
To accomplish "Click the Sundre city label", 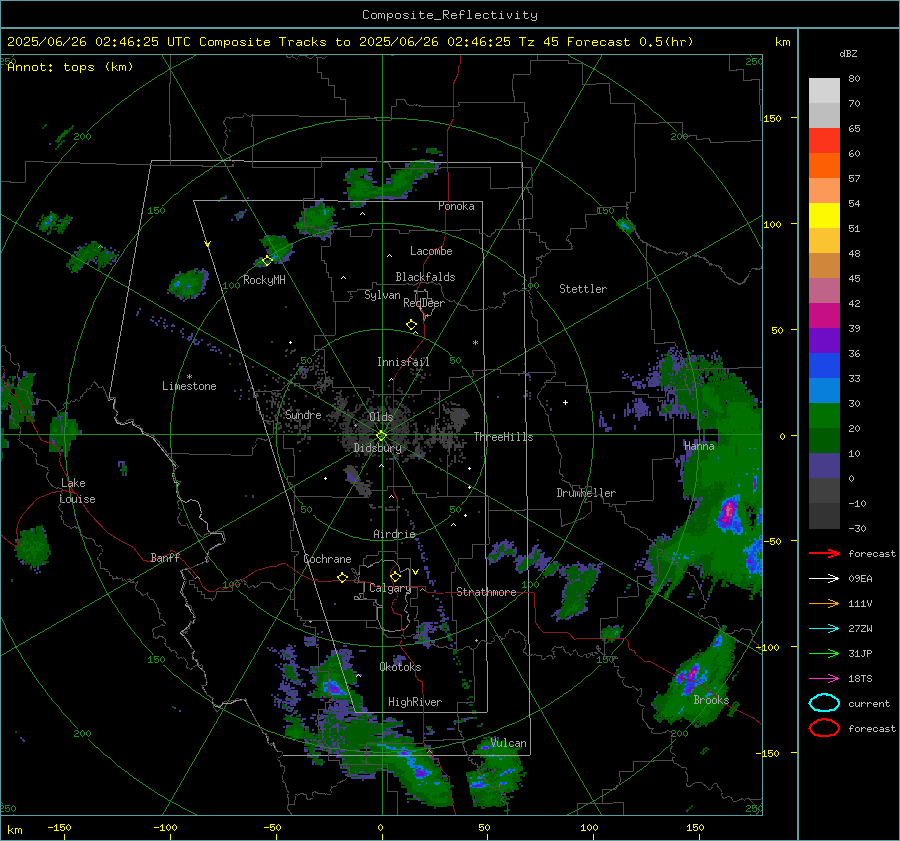I will (303, 415).
